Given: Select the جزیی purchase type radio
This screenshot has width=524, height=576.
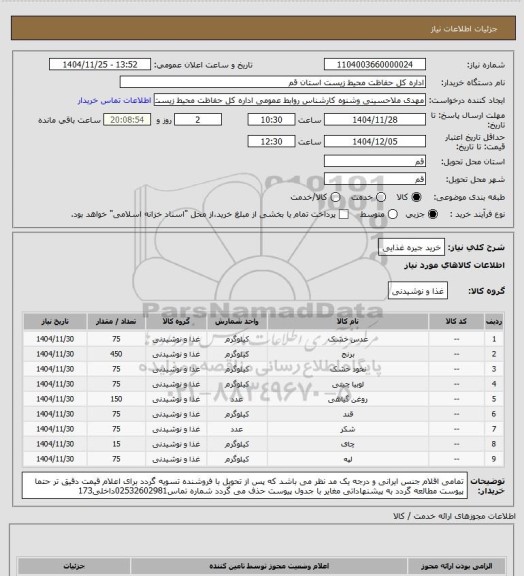Looking at the screenshot, I should tap(433, 214).
